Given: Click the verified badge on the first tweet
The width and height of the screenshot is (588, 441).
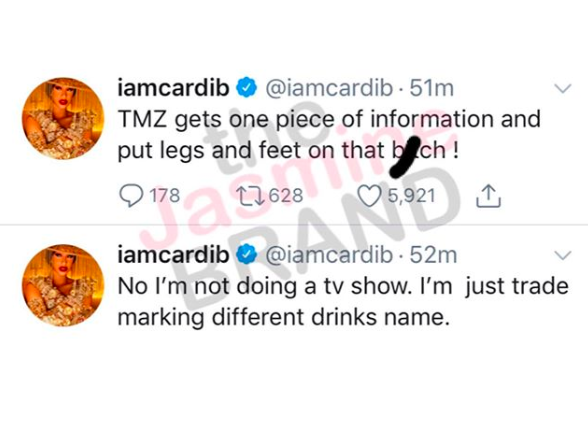Looking at the screenshot, I should 246,87.
